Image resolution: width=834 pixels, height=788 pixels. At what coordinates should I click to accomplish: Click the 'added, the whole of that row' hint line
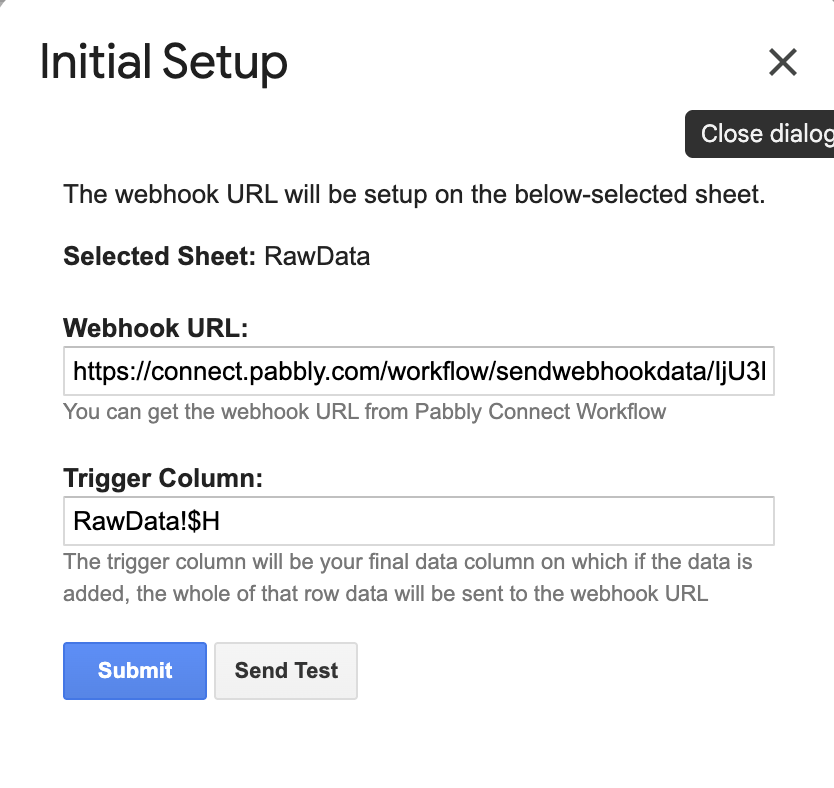tap(386, 593)
